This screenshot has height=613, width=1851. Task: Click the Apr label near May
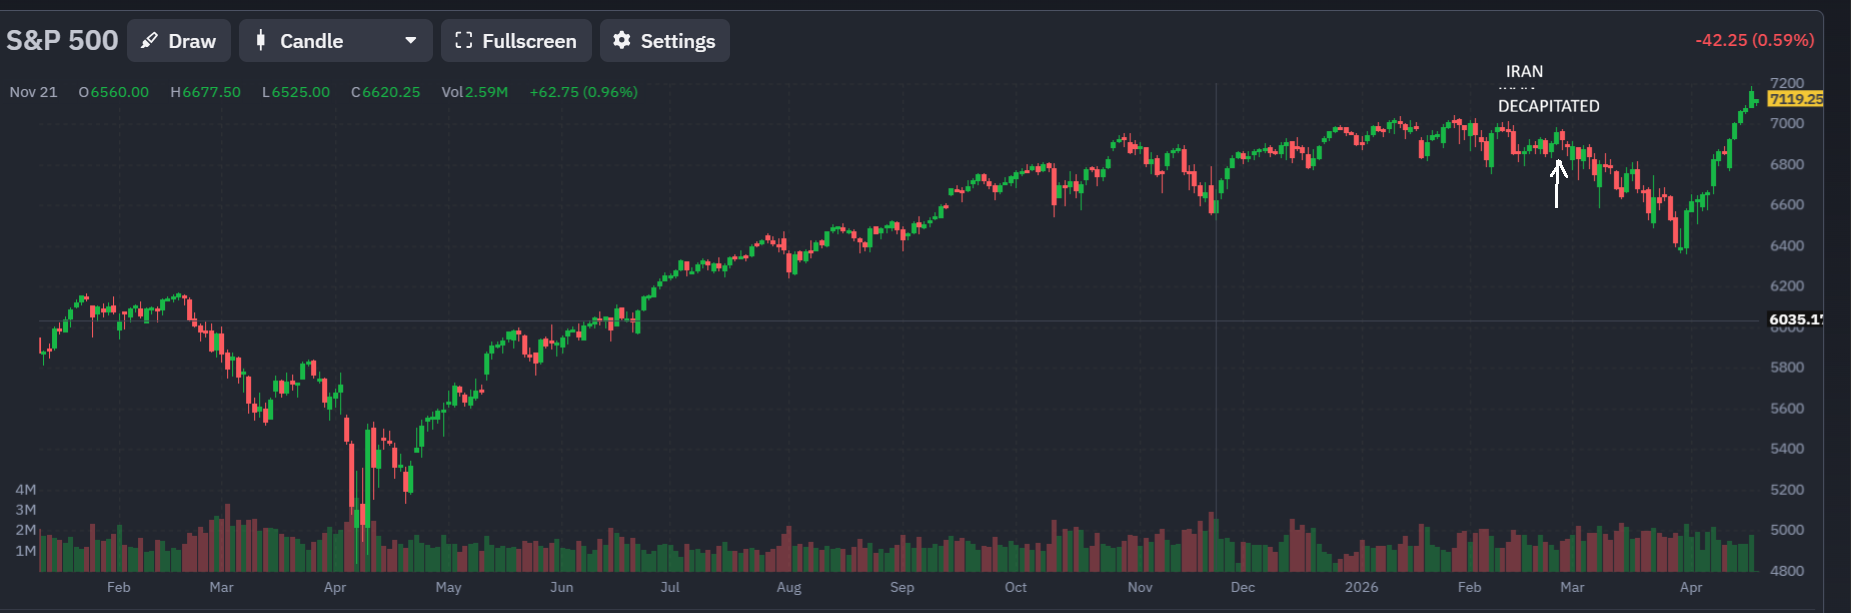(x=335, y=587)
